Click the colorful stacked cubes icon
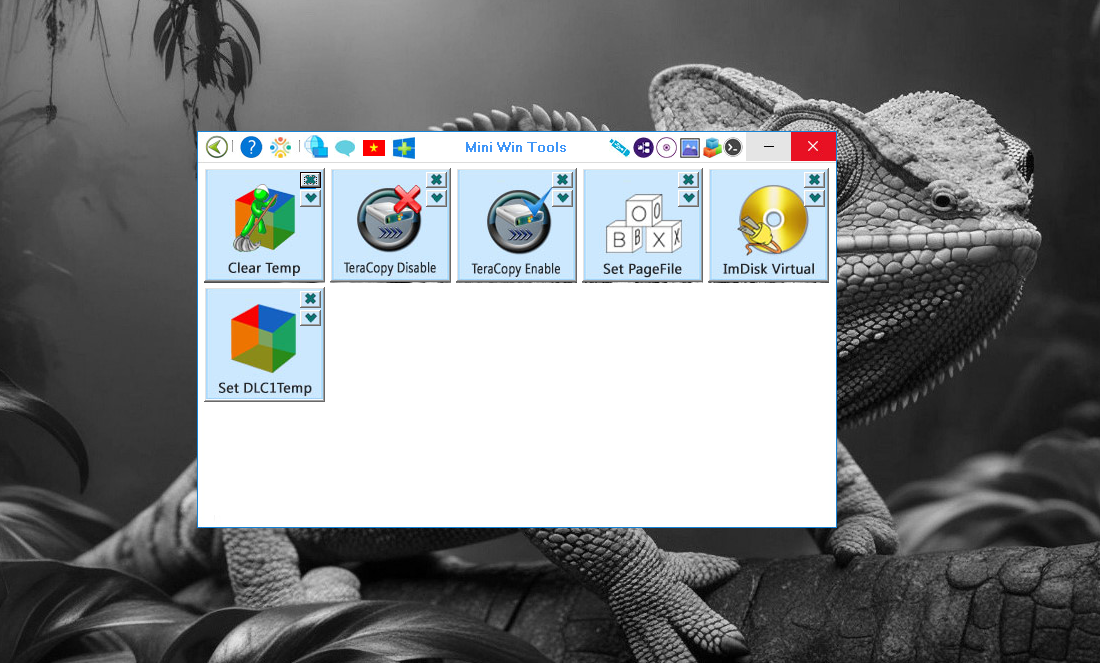This screenshot has width=1100, height=663. 711,148
